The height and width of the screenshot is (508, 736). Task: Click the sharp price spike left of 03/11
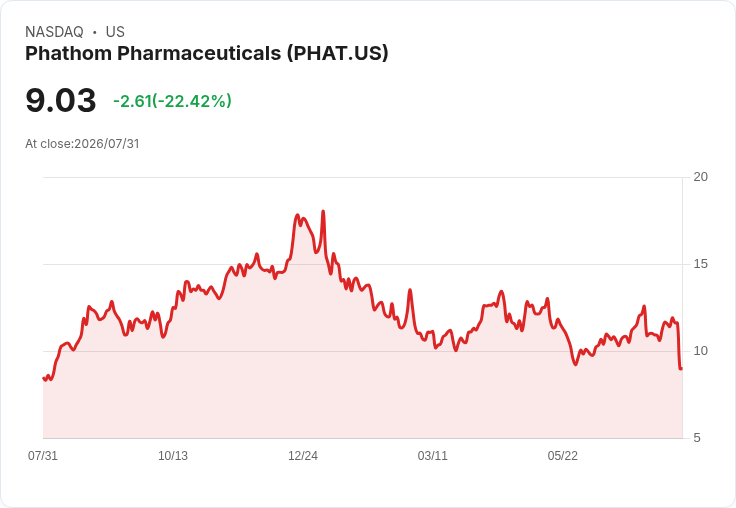[x=410, y=290]
